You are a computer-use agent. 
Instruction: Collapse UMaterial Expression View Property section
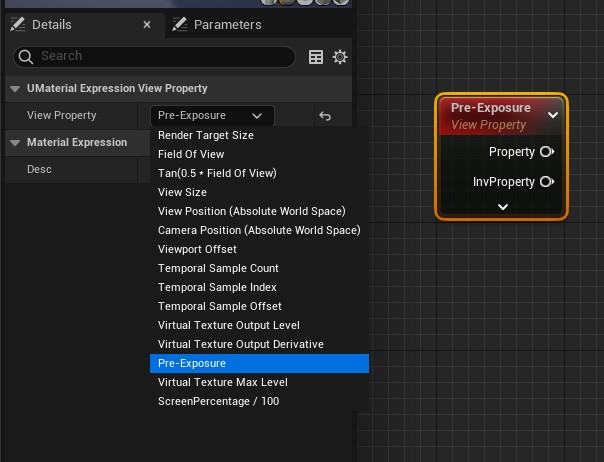tap(15, 89)
